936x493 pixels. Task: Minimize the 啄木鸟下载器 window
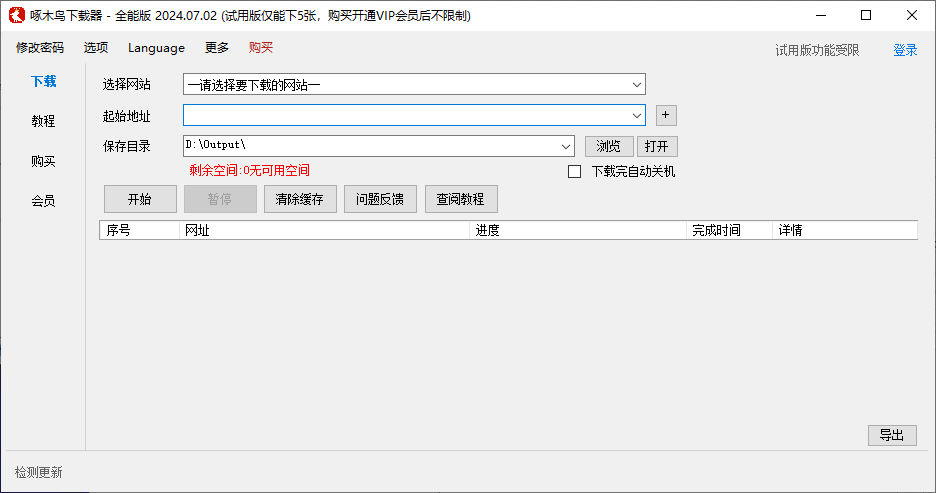click(x=821, y=16)
